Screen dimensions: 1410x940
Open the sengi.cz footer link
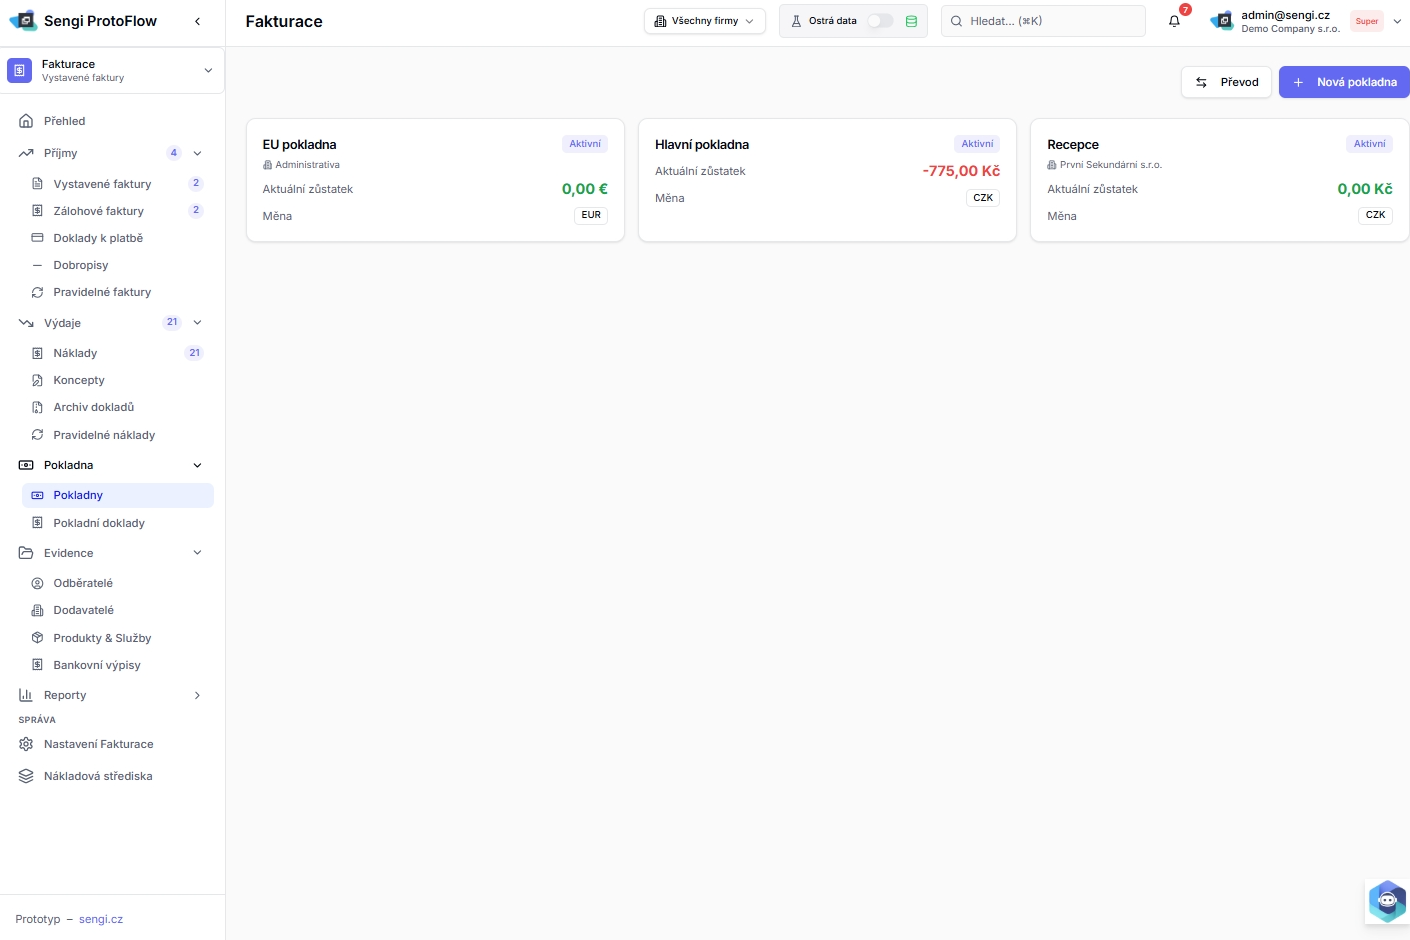point(101,919)
